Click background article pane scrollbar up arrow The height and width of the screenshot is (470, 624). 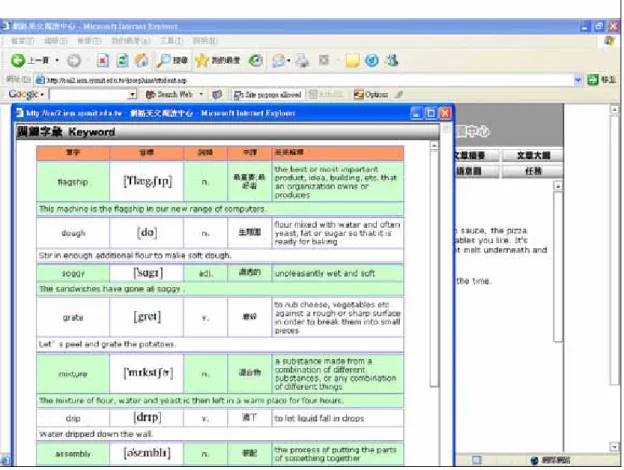[558, 186]
